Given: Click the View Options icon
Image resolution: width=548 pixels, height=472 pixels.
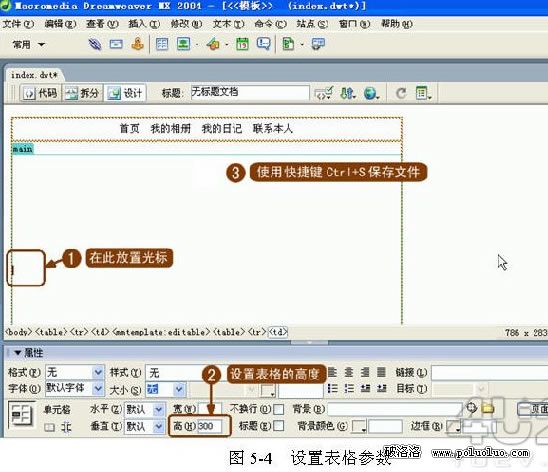Looking at the screenshot, I should coord(423,93).
